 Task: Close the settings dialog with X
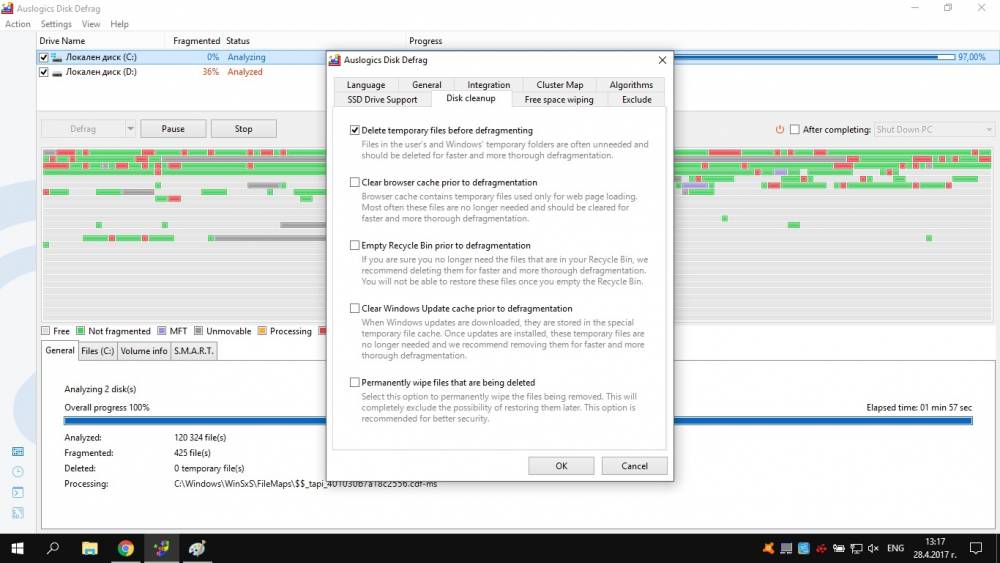tap(662, 60)
